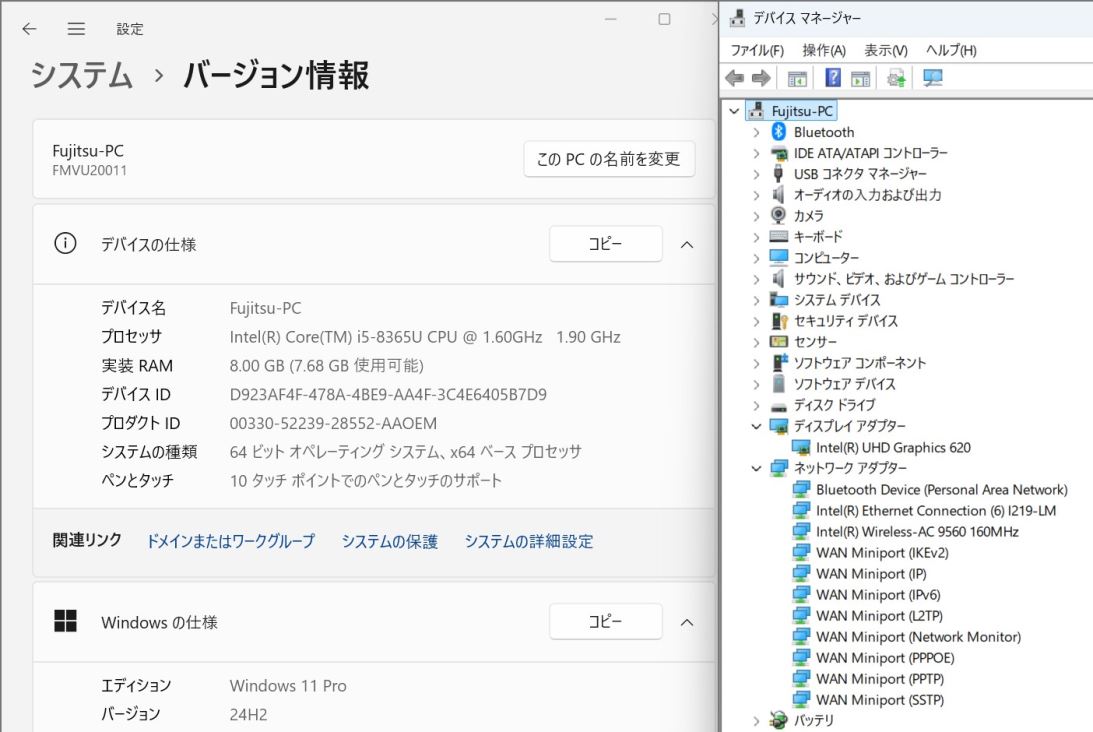This screenshot has height=732, width=1093.
Task: Expand the カメラ device category
Action: click(x=757, y=216)
